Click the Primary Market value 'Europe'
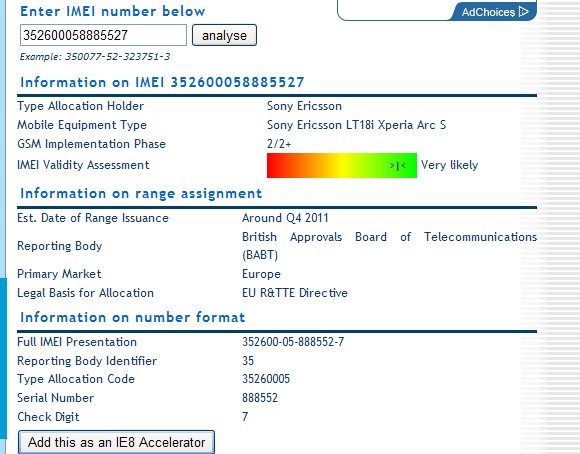This screenshot has height=454, width=580. click(261, 274)
